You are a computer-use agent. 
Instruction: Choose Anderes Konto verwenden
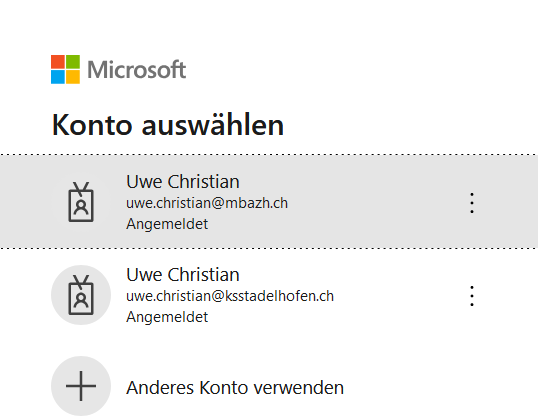(235, 388)
